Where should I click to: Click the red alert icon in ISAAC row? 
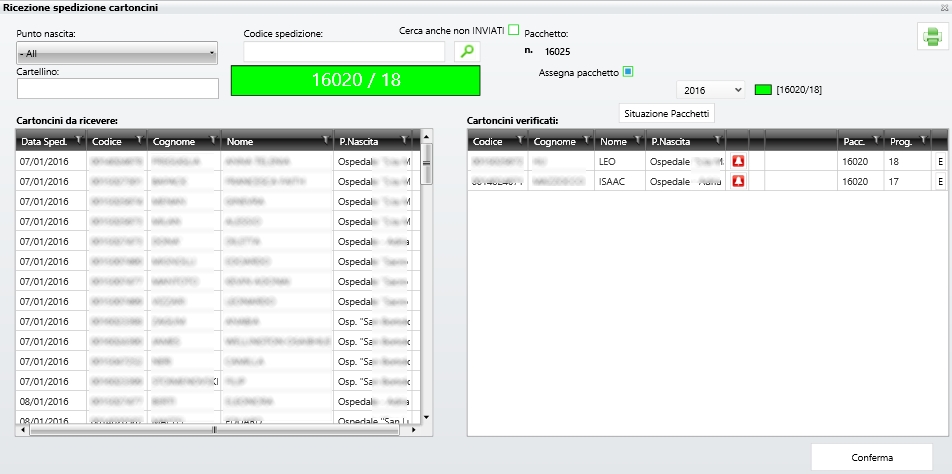(738, 181)
